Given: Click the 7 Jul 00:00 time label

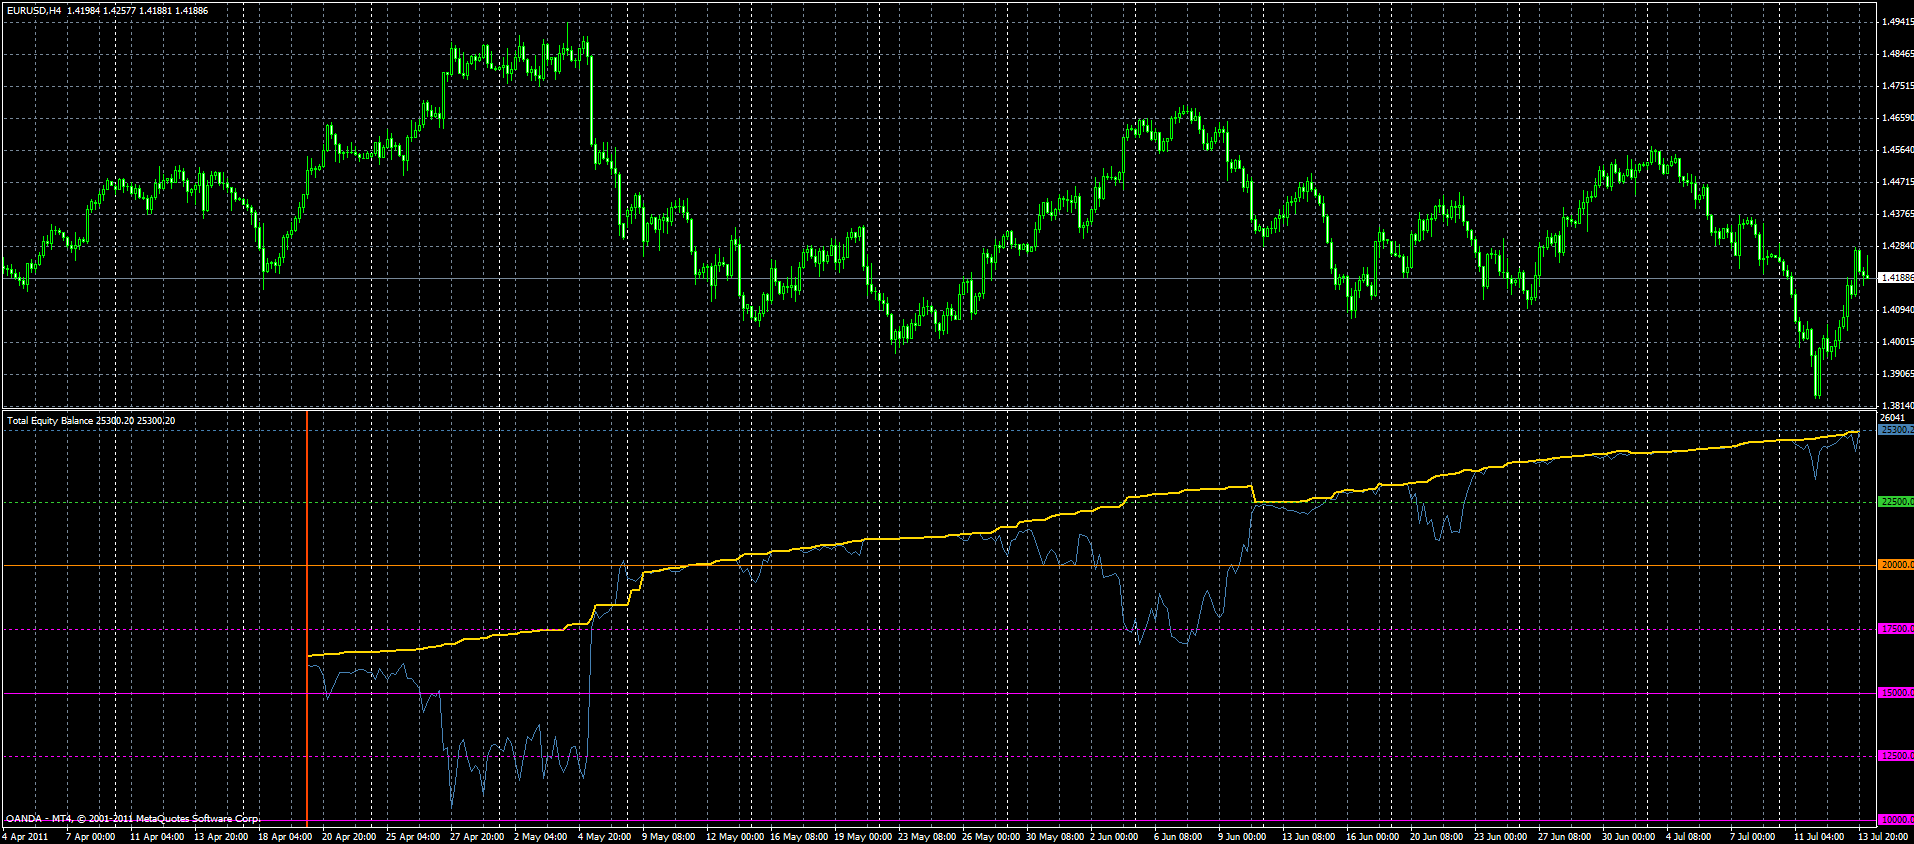Looking at the screenshot, I should pos(1753,837).
